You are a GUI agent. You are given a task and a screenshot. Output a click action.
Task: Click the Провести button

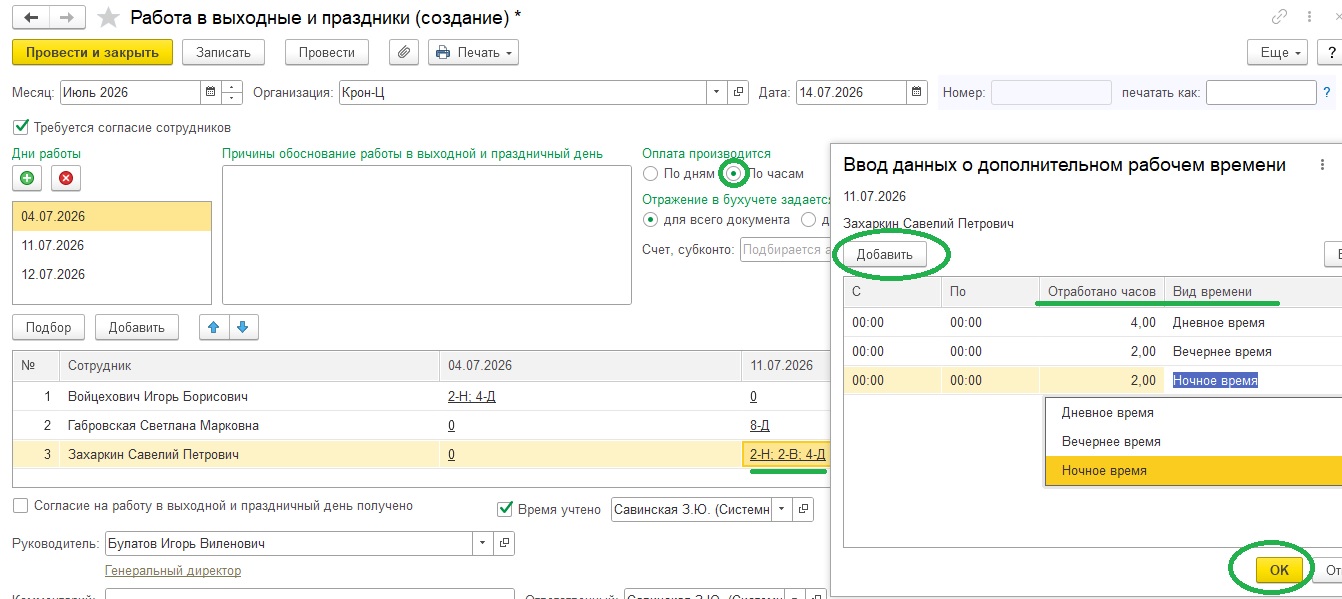coord(327,52)
